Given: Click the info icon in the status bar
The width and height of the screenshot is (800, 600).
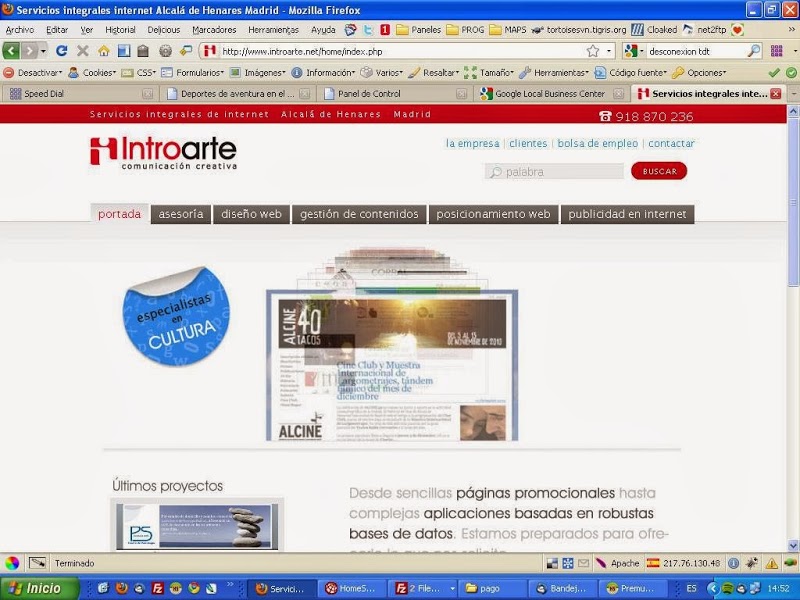Looking at the screenshot, I should click(x=733, y=563).
